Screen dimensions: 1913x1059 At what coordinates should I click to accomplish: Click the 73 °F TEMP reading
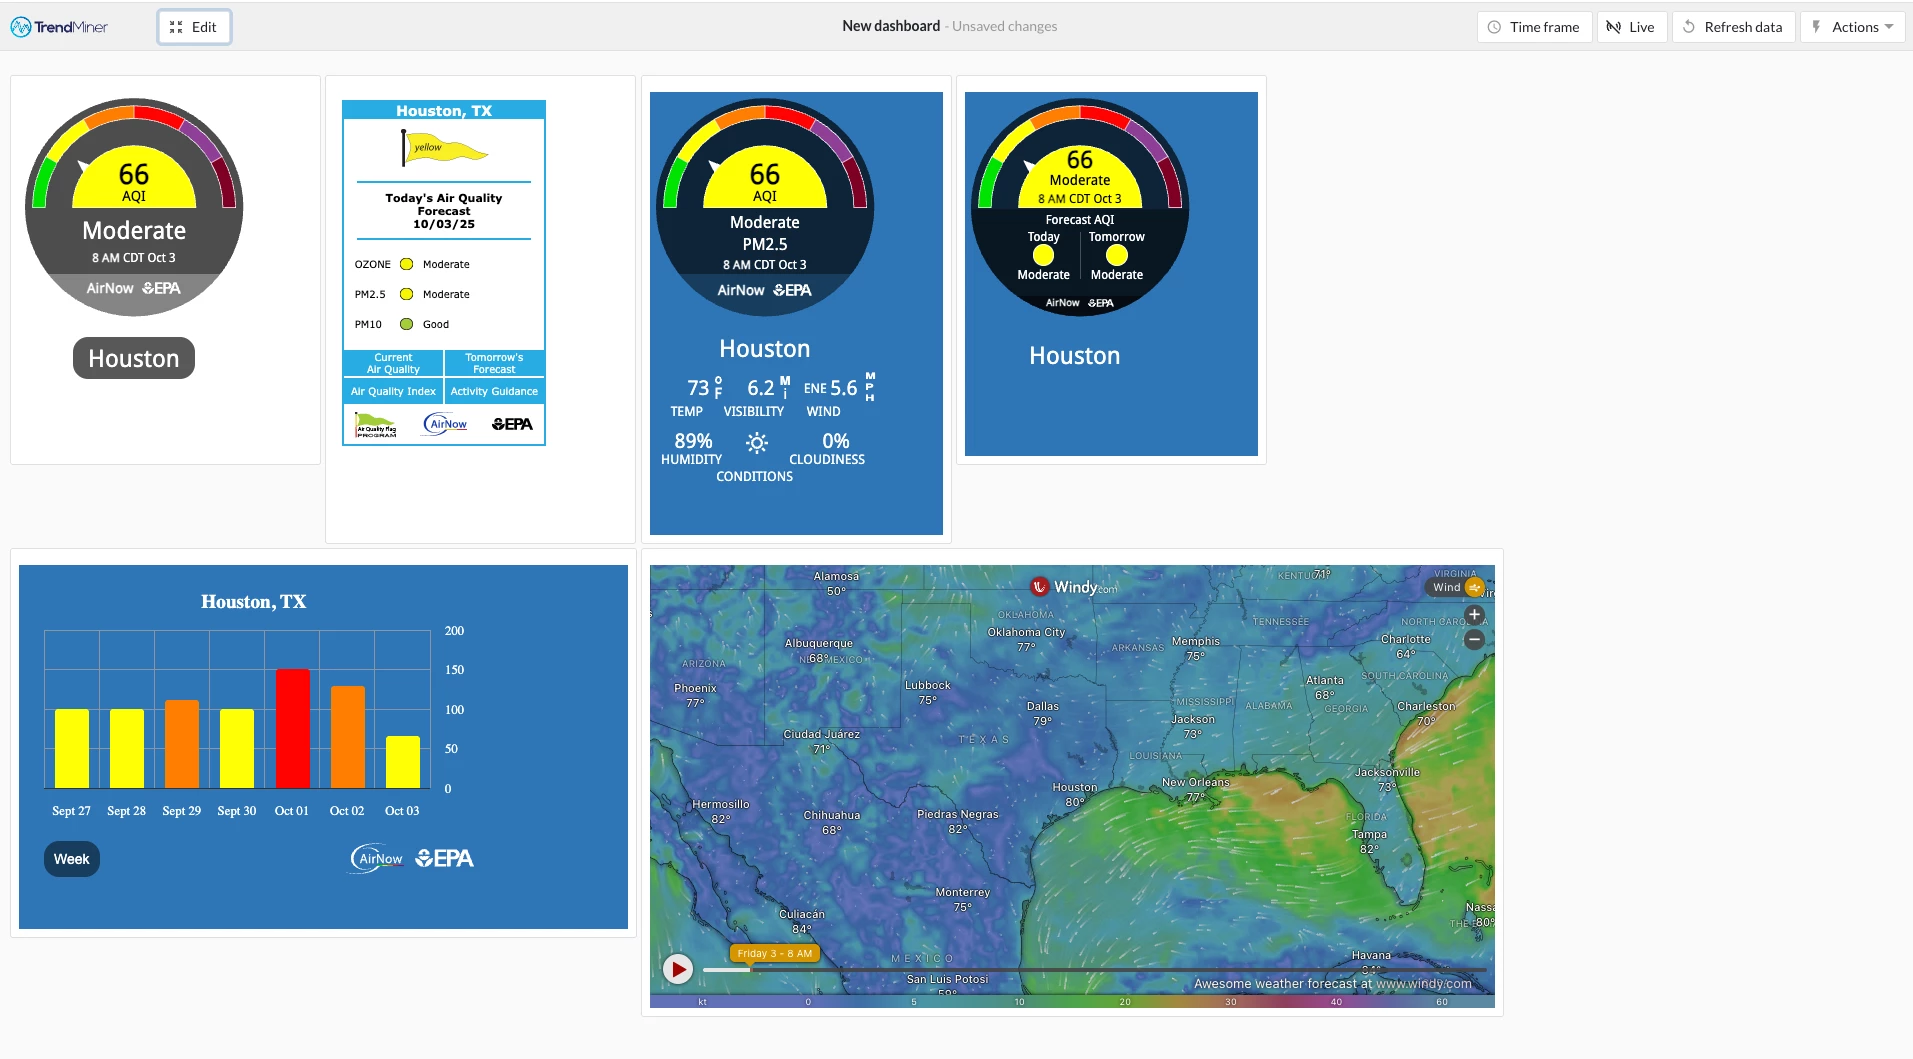pos(696,396)
